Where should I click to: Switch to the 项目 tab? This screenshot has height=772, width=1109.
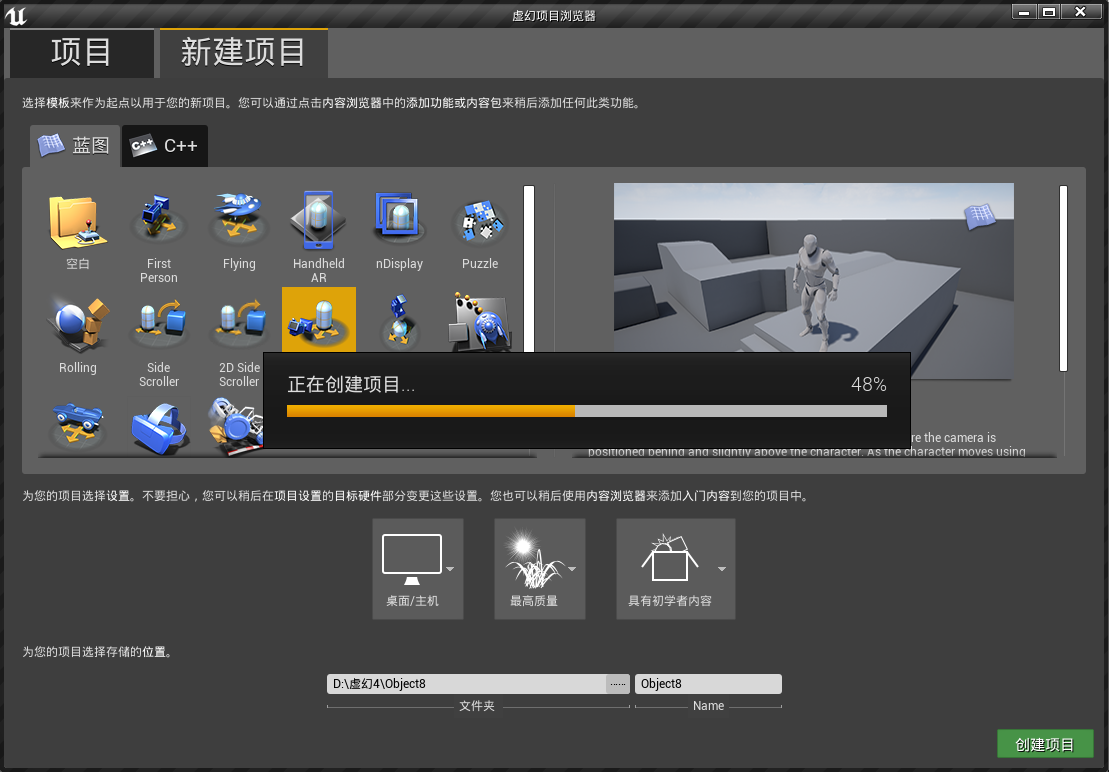[81, 53]
